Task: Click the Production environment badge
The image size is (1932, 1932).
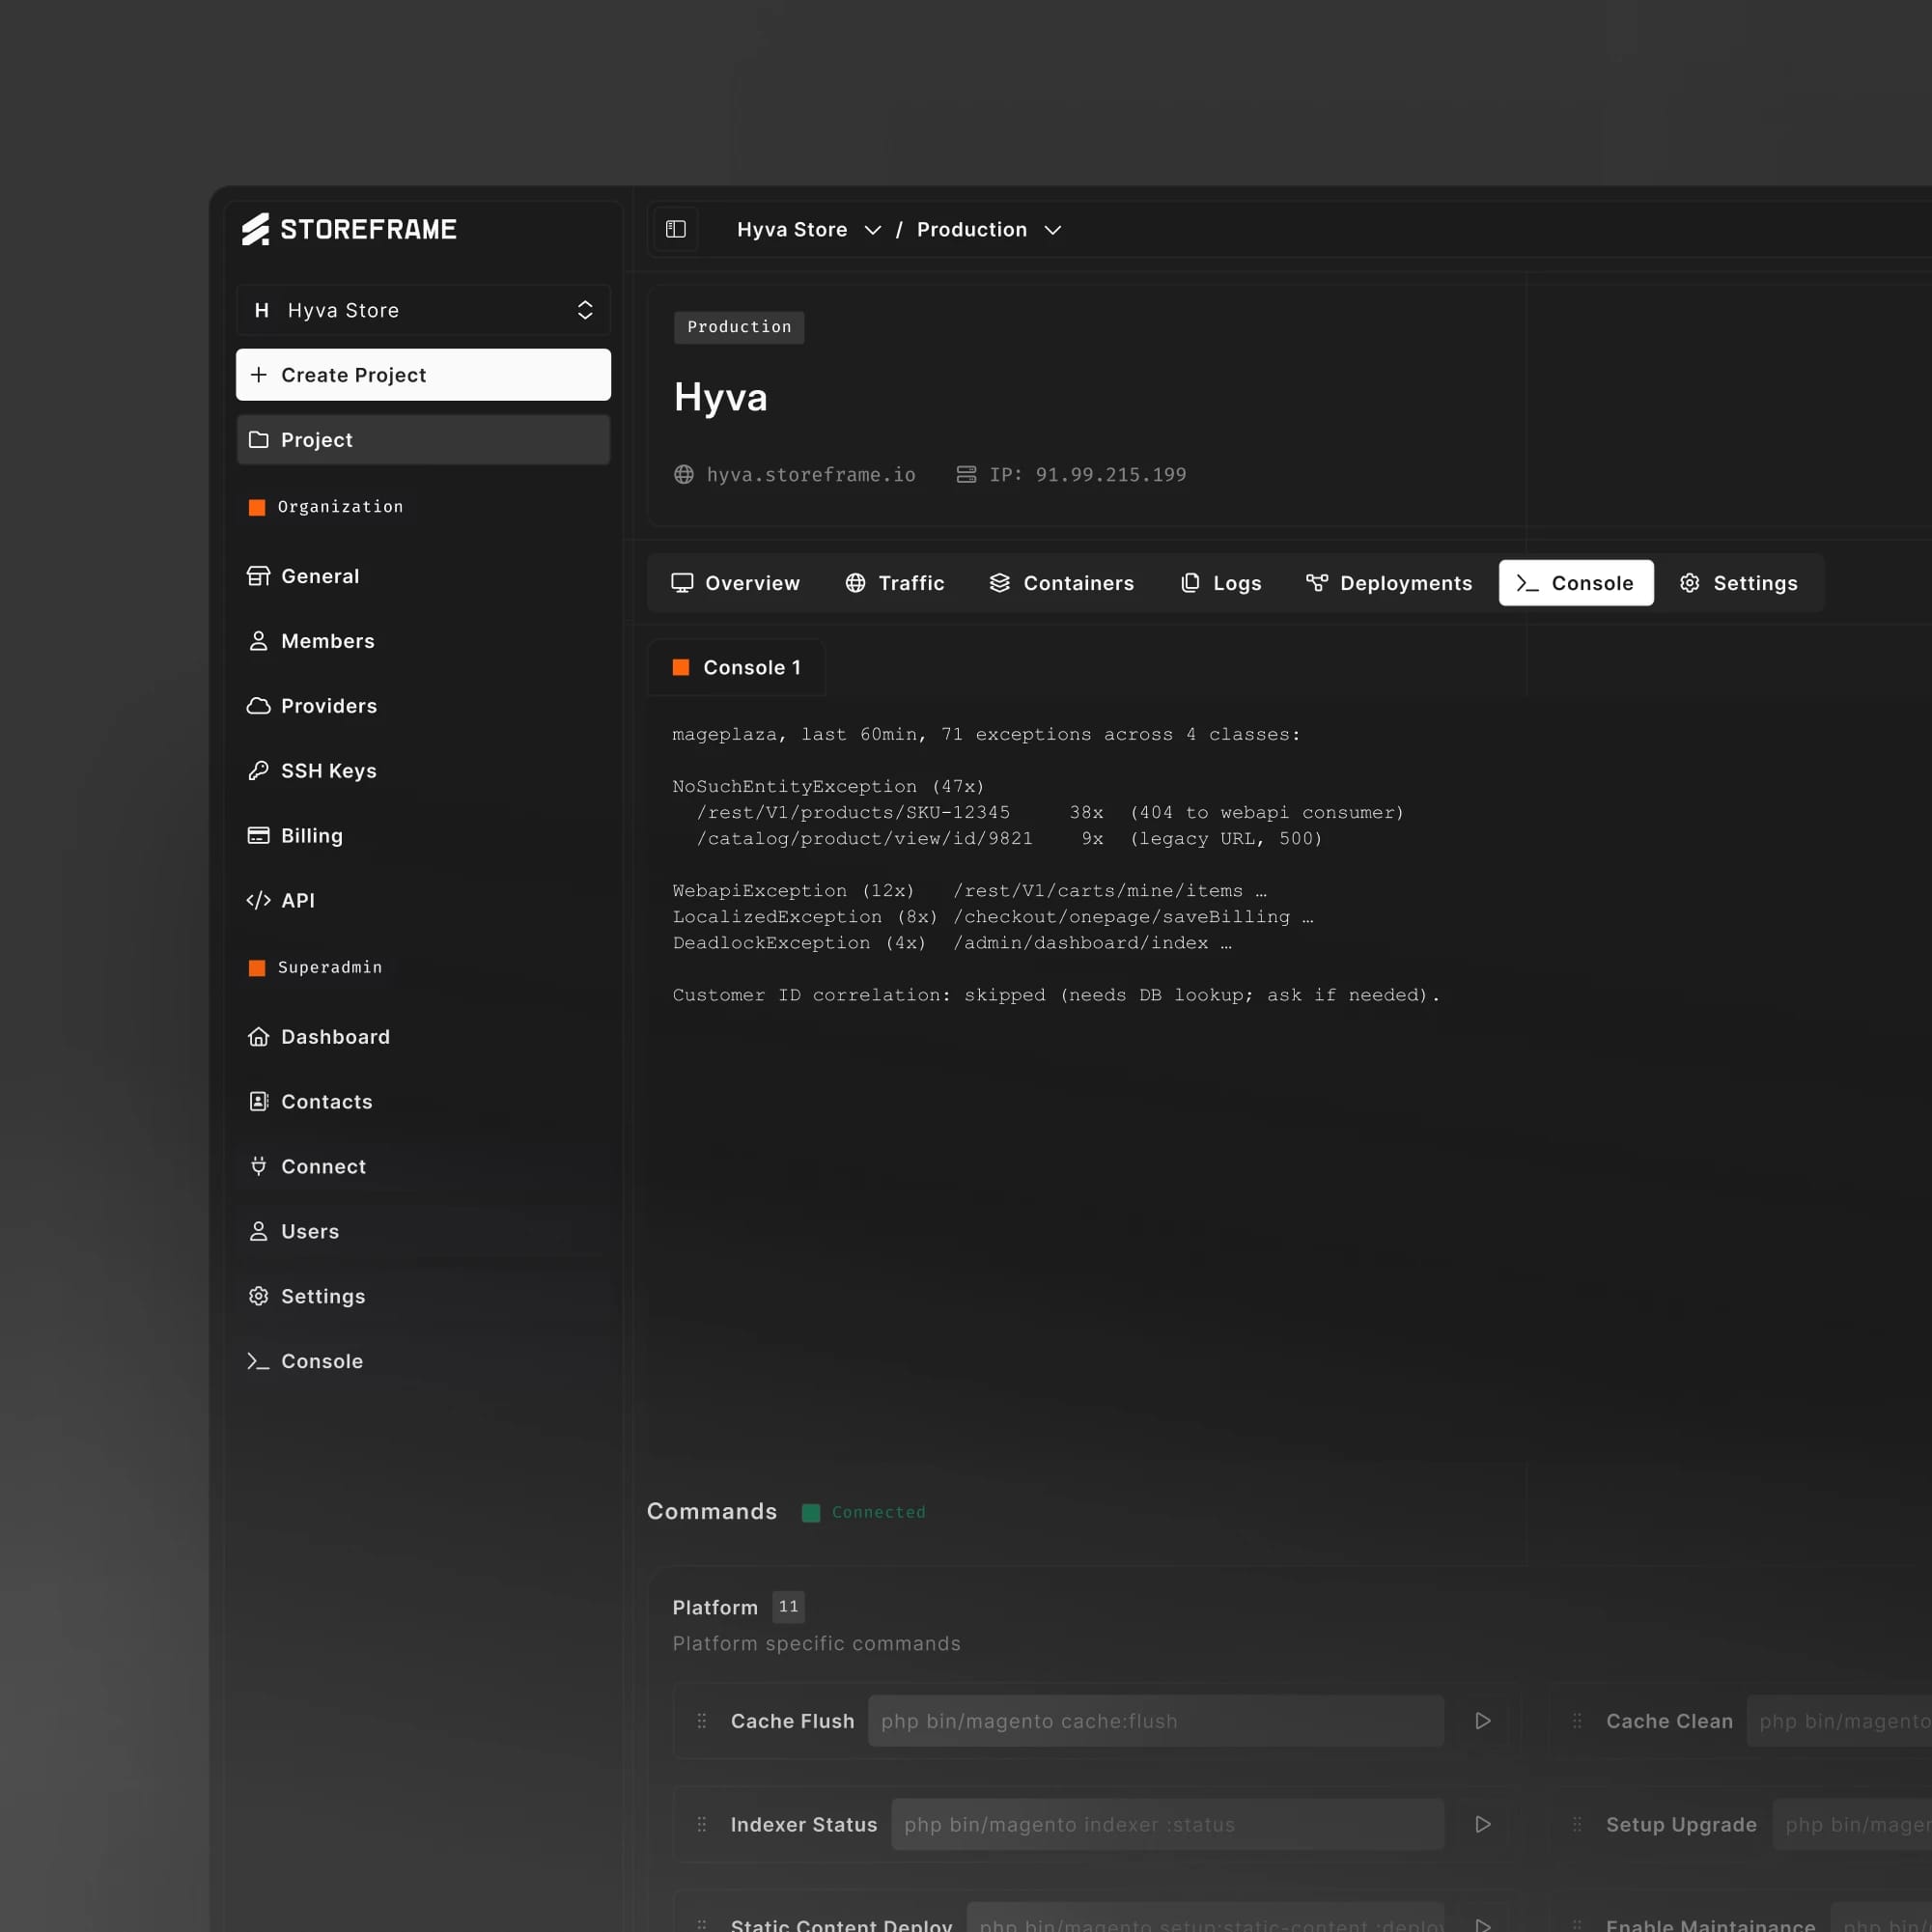Action: pyautogui.click(x=739, y=327)
